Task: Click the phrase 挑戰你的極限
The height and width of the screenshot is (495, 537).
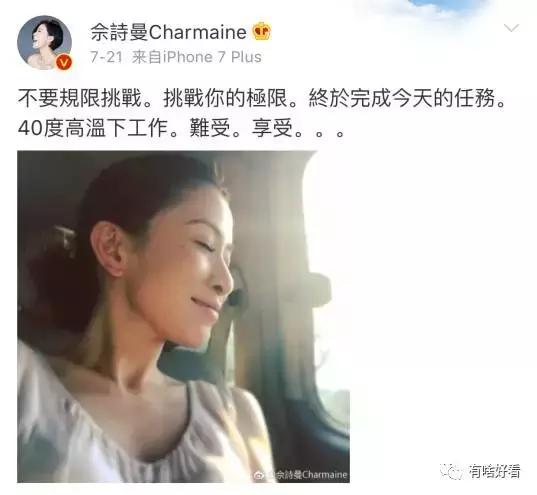Action: (225, 98)
